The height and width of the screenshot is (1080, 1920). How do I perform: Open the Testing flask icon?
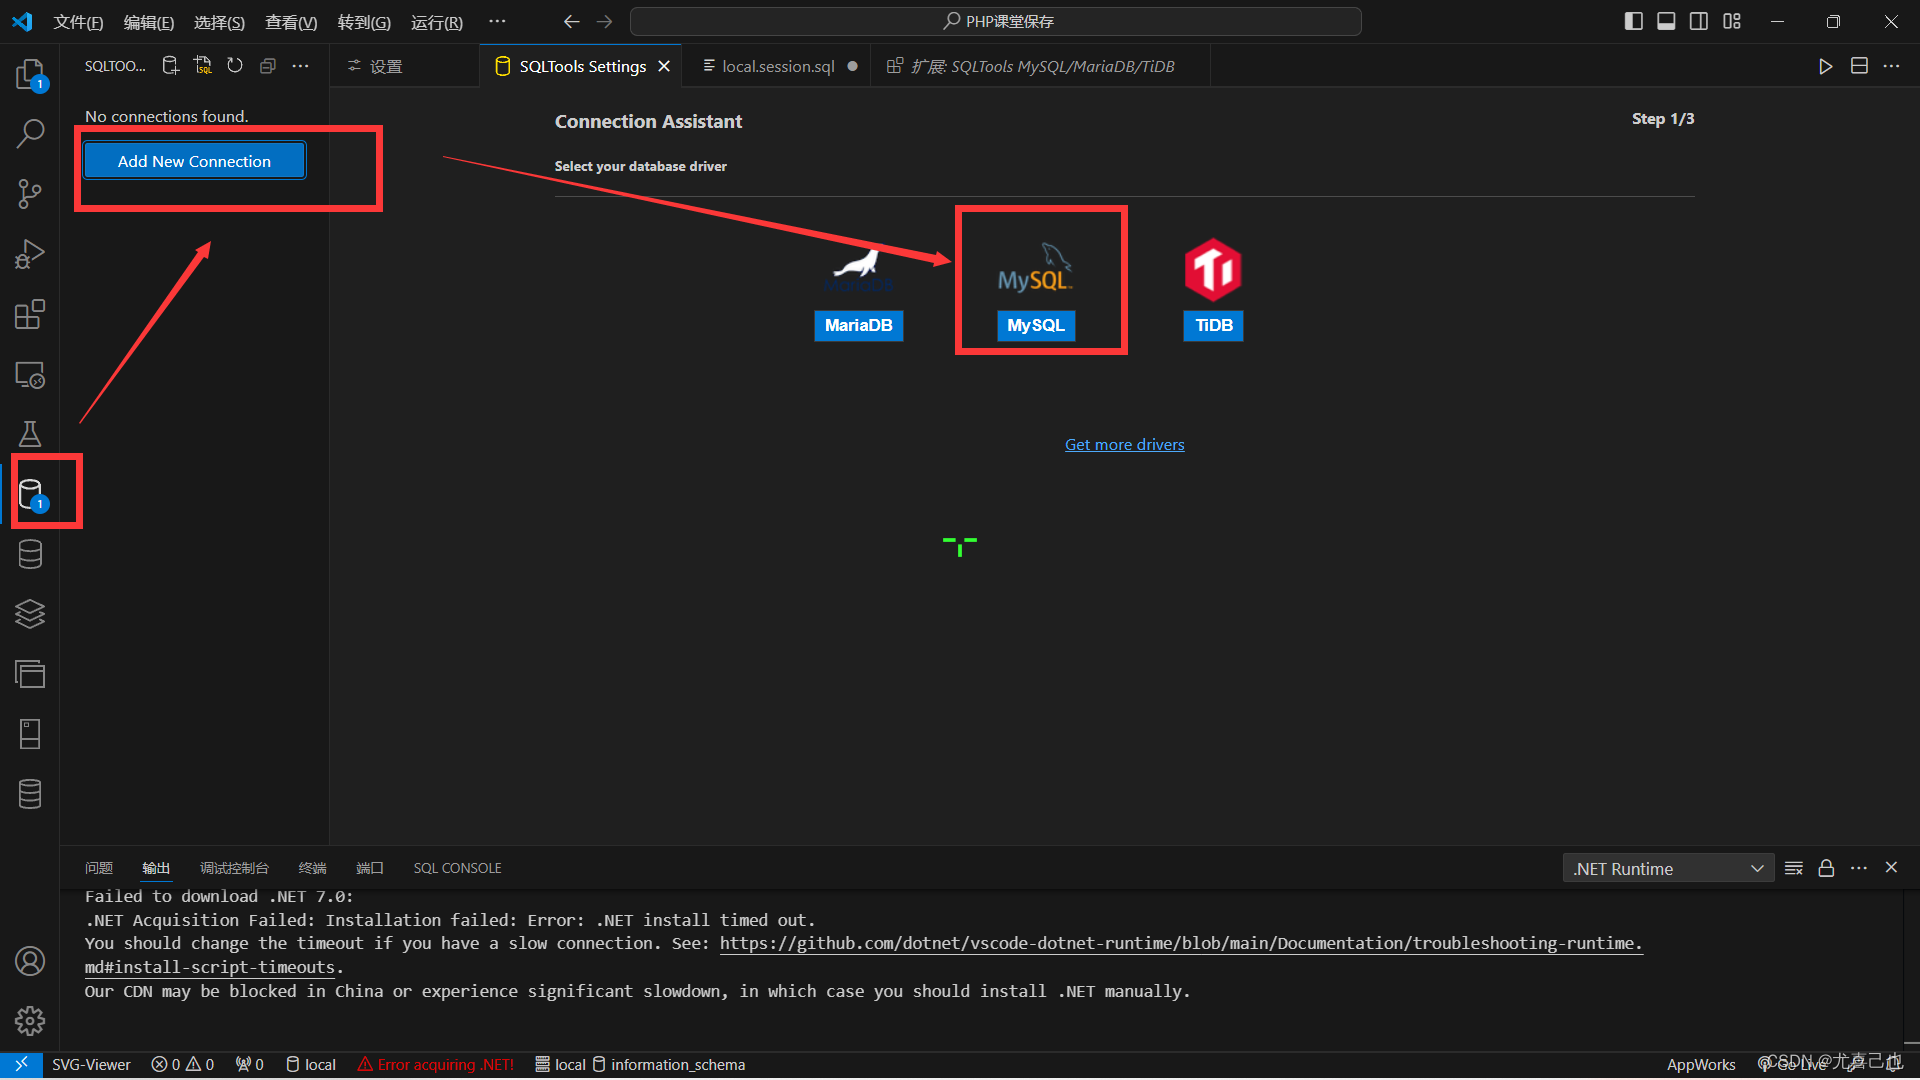pos(30,434)
